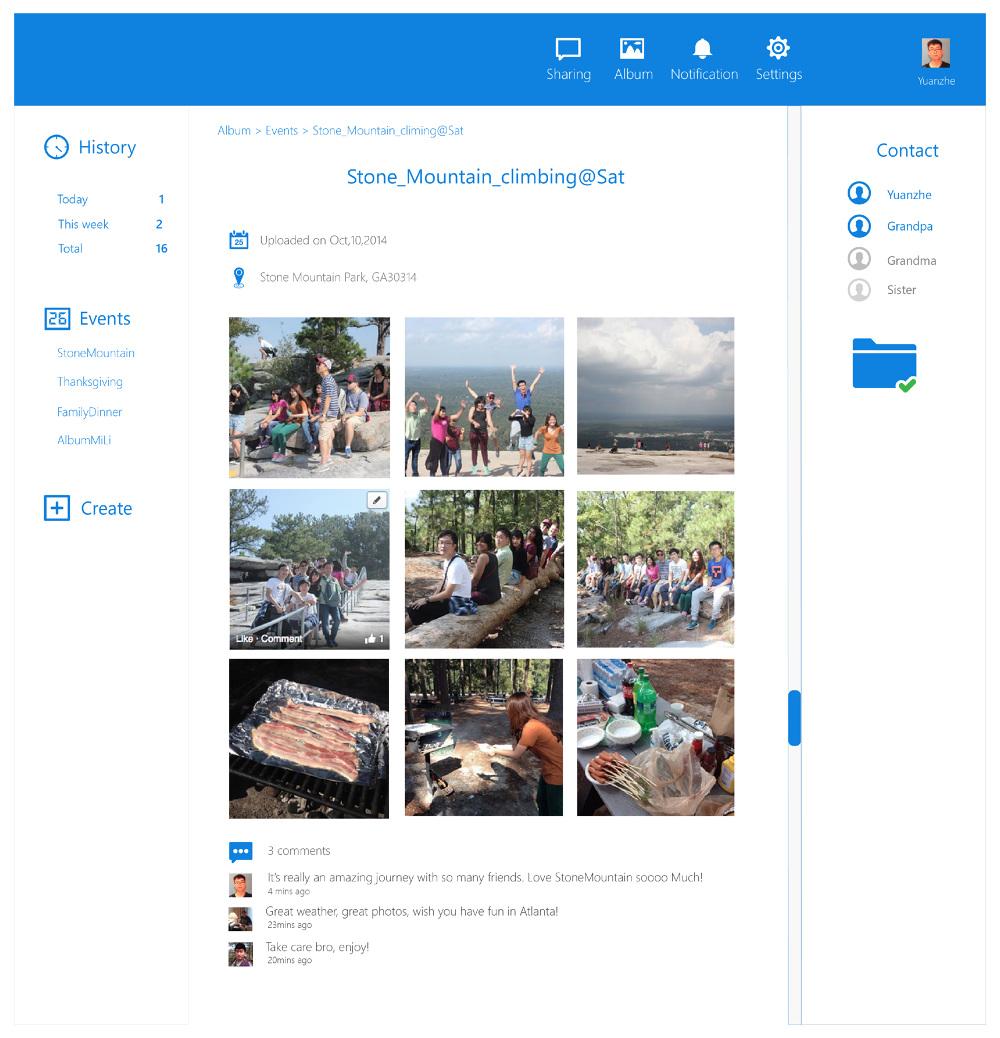Click the Like link on the photo
This screenshot has height=1038, width=1000.
(244, 638)
